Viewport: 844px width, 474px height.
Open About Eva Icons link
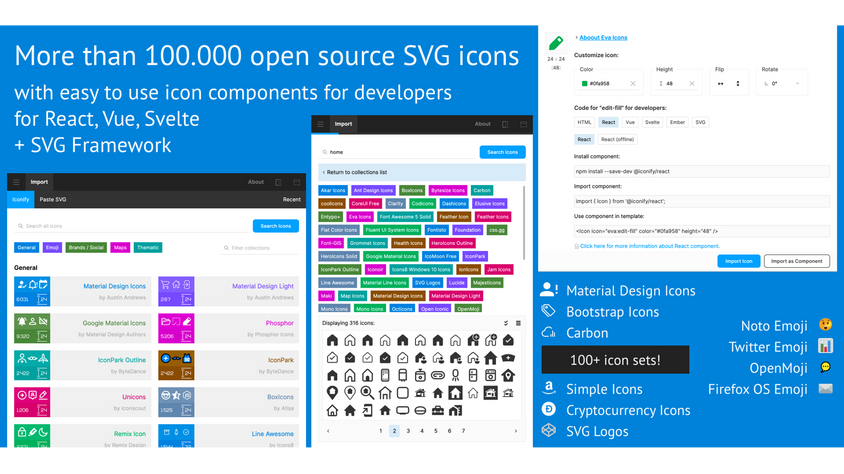click(x=603, y=38)
